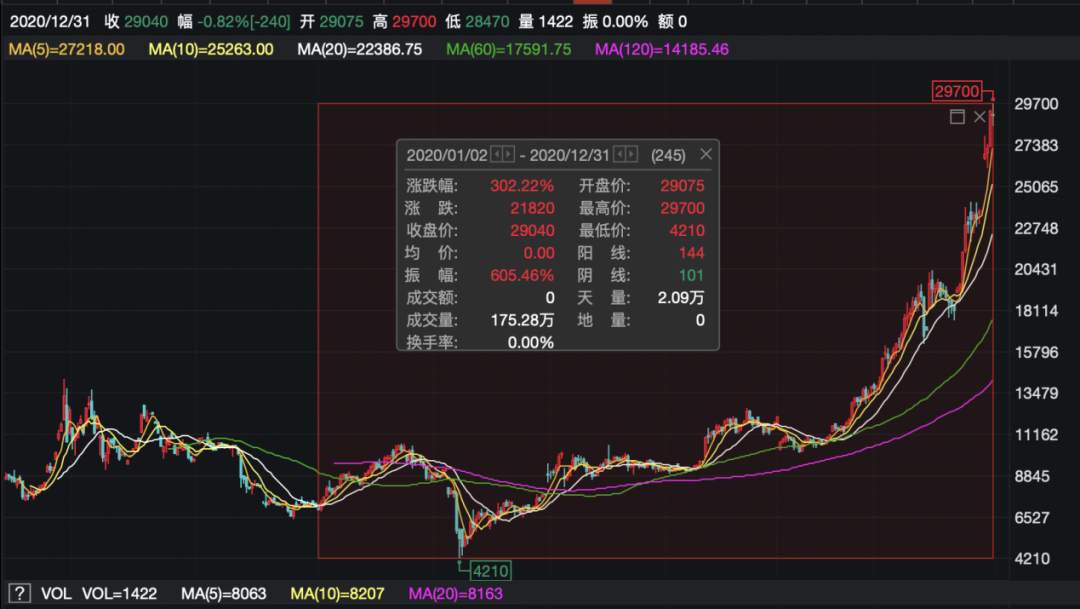Click the maximize square icon on the selection box
Screen dimensions: 1080x609
pyautogui.click(x=956, y=116)
